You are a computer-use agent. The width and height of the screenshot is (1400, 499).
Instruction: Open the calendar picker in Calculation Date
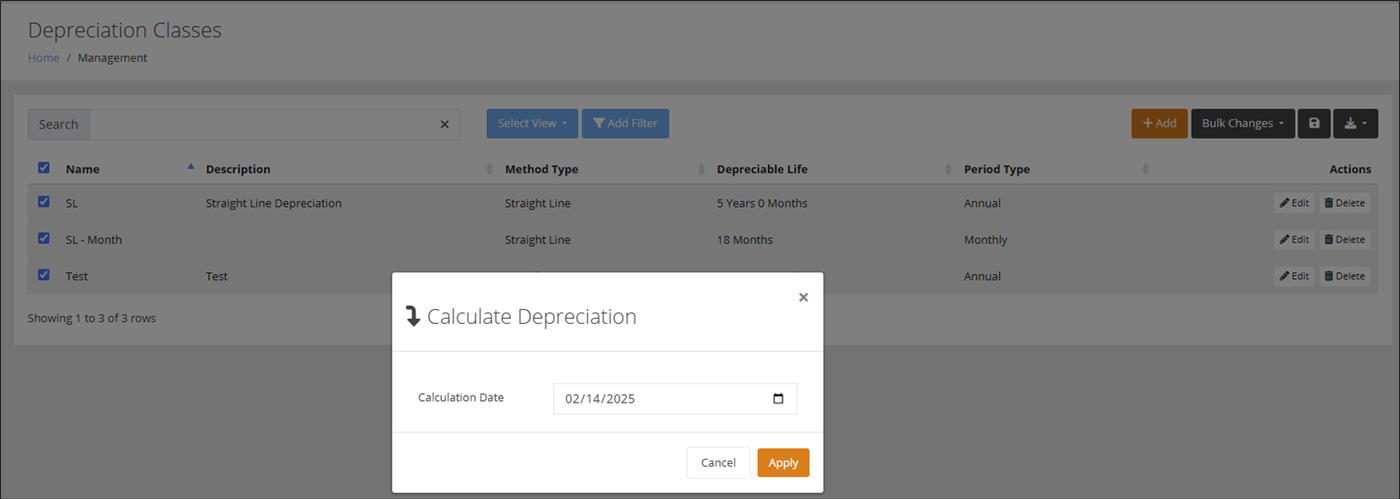pyautogui.click(x=778, y=398)
